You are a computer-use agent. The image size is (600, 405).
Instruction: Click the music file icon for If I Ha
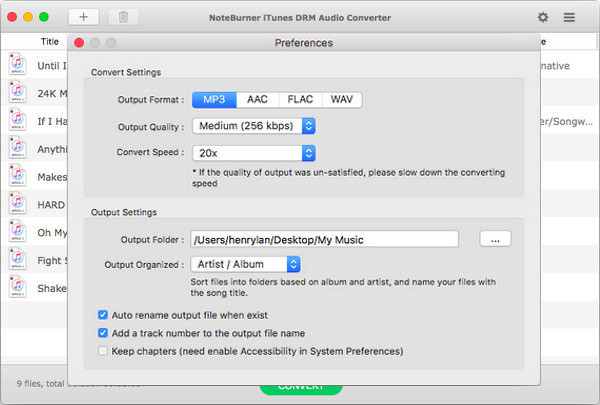18,120
